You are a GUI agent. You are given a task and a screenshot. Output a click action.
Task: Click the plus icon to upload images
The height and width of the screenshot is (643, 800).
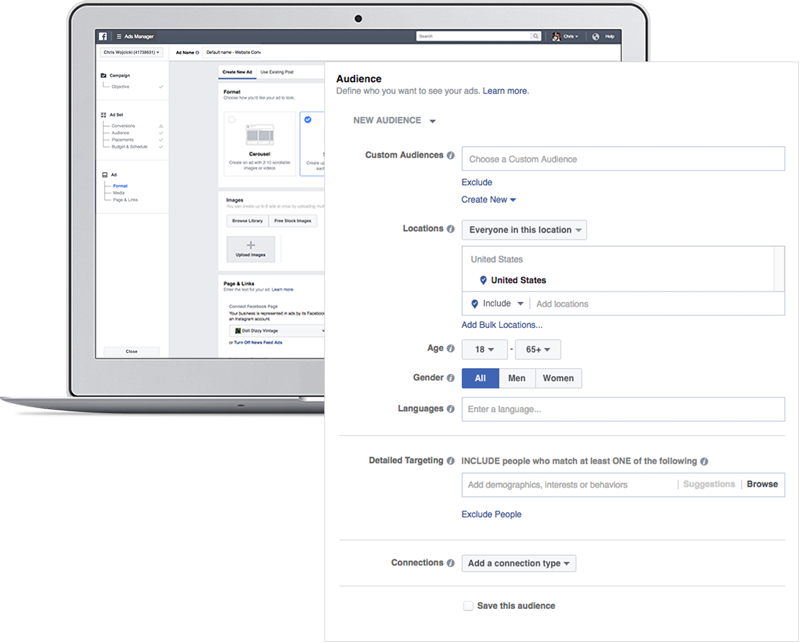point(250,245)
